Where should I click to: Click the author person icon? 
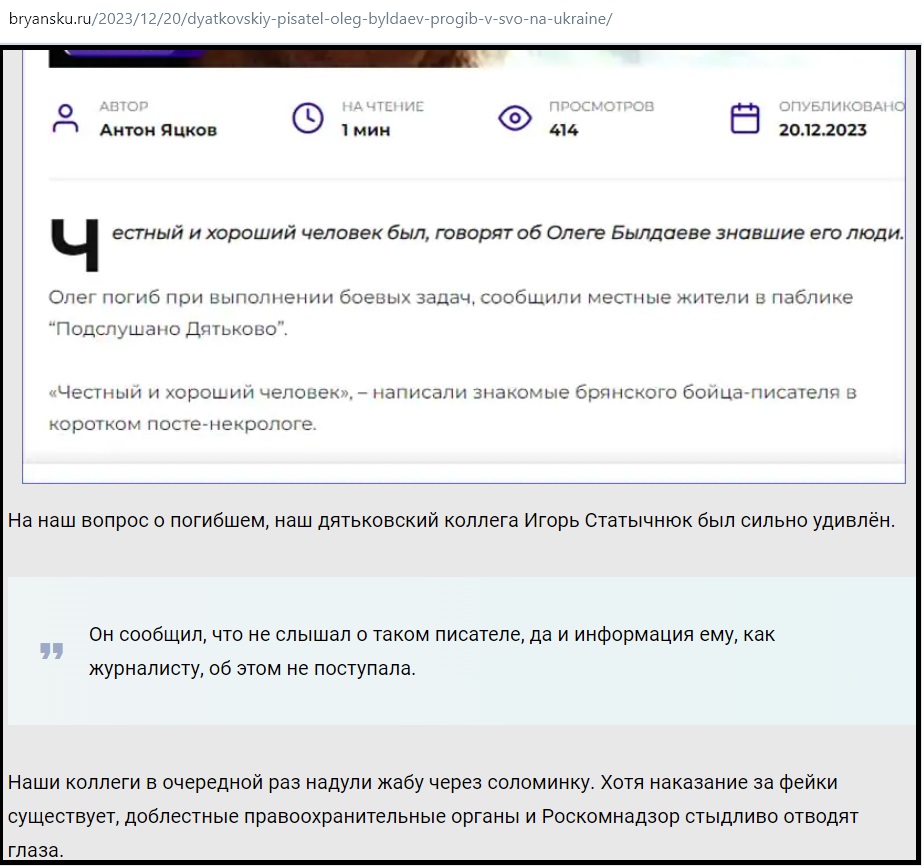click(66, 118)
